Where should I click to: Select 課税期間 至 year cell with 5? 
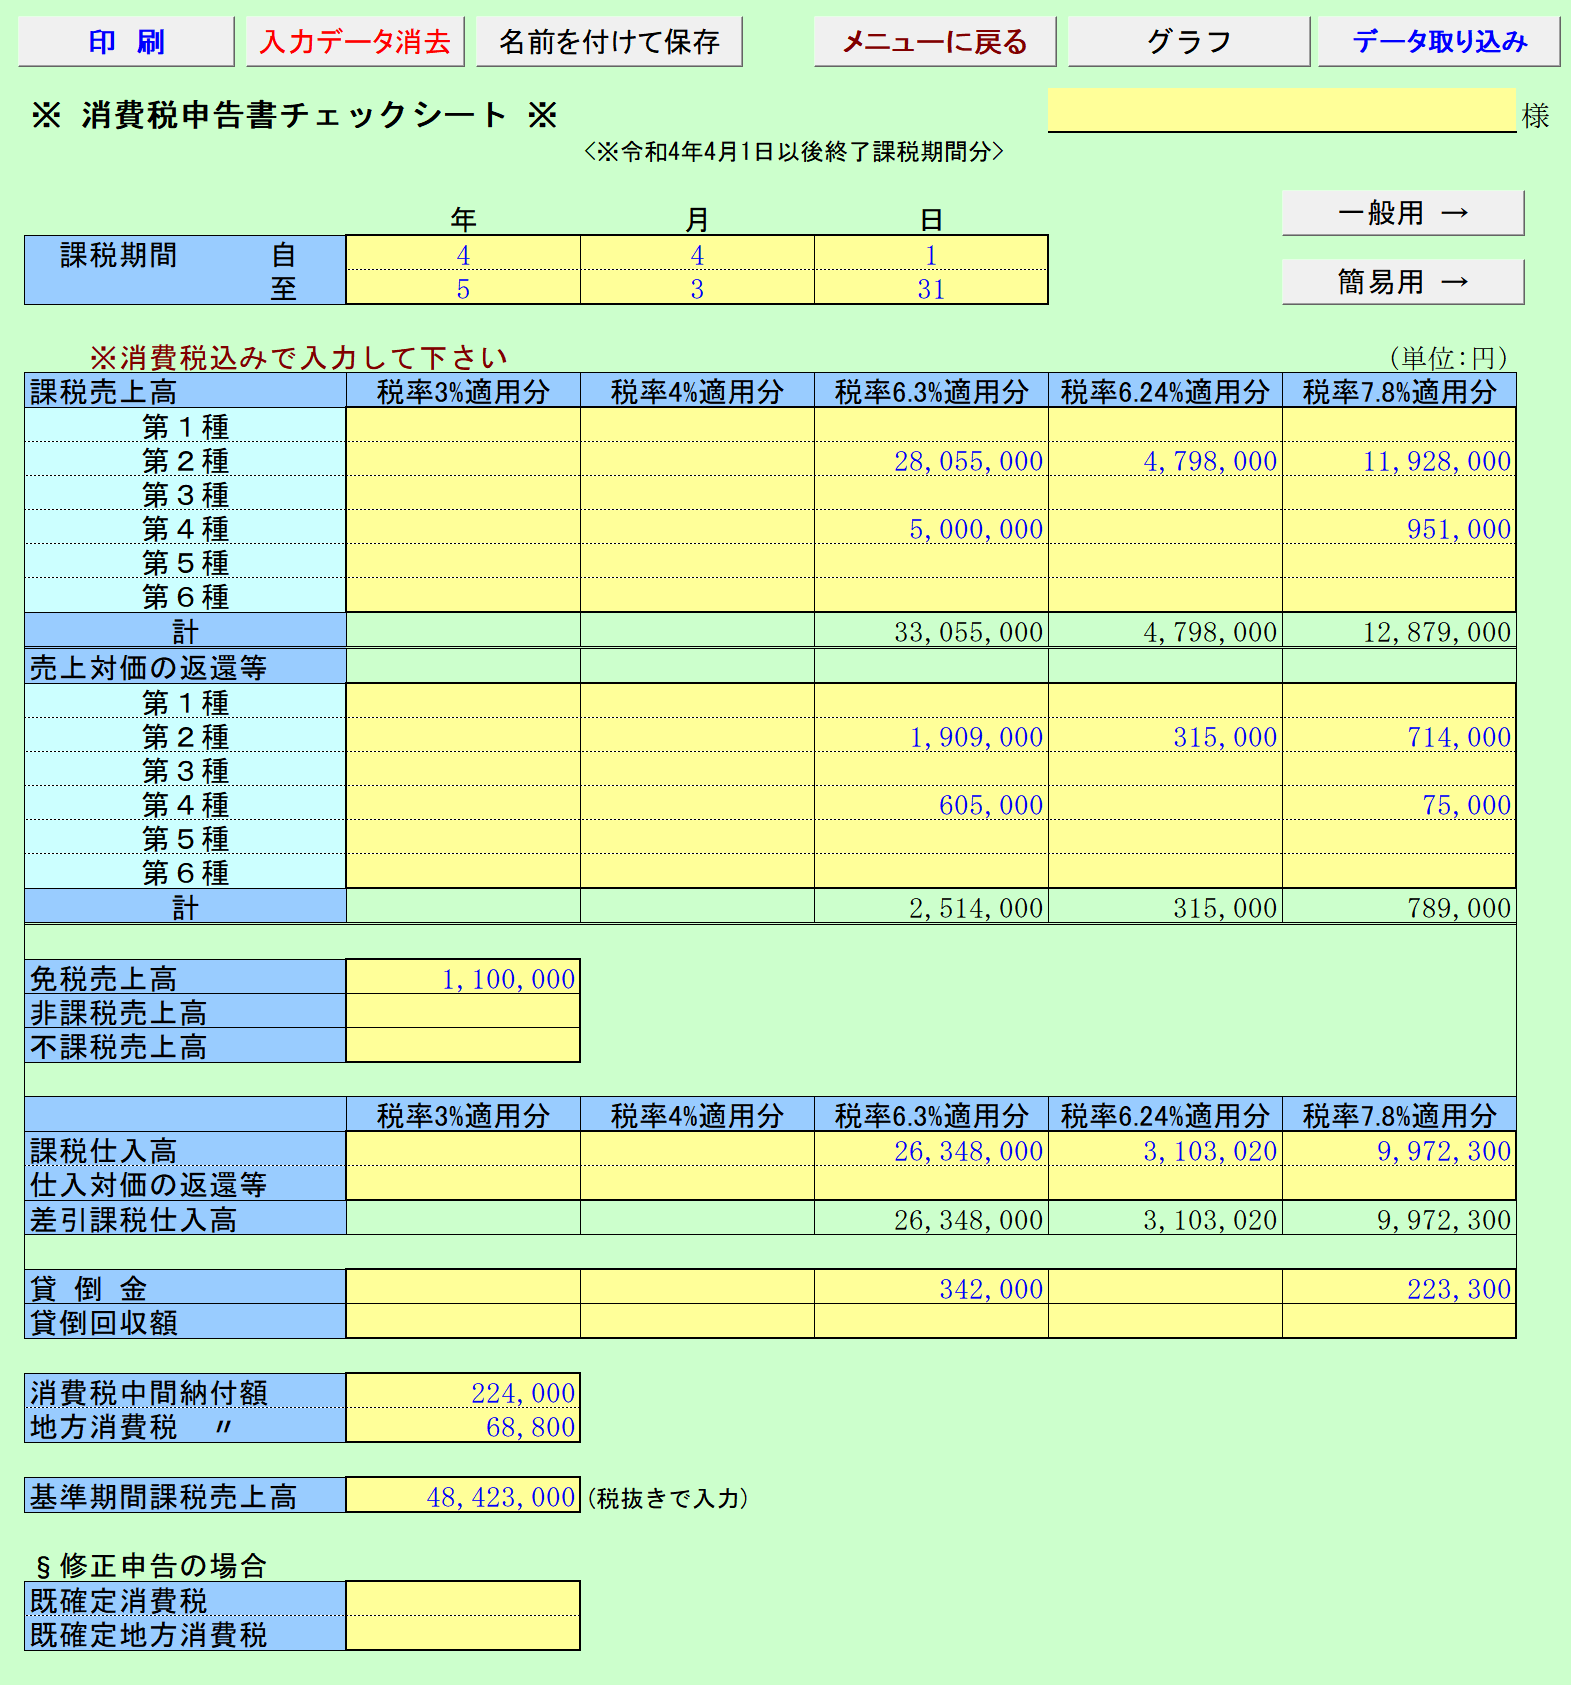click(463, 288)
